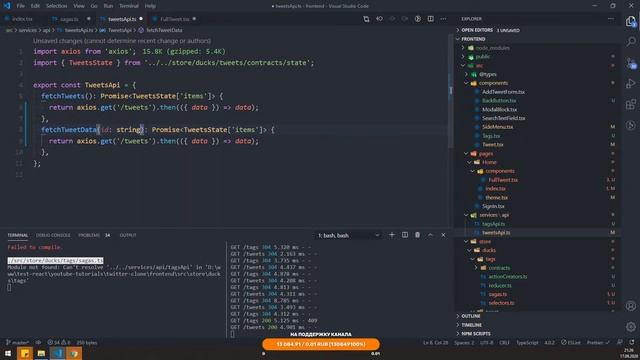This screenshot has width=640, height=360.
Task: Open the Run and Debug view icon
Action: click(x=631, y=84)
